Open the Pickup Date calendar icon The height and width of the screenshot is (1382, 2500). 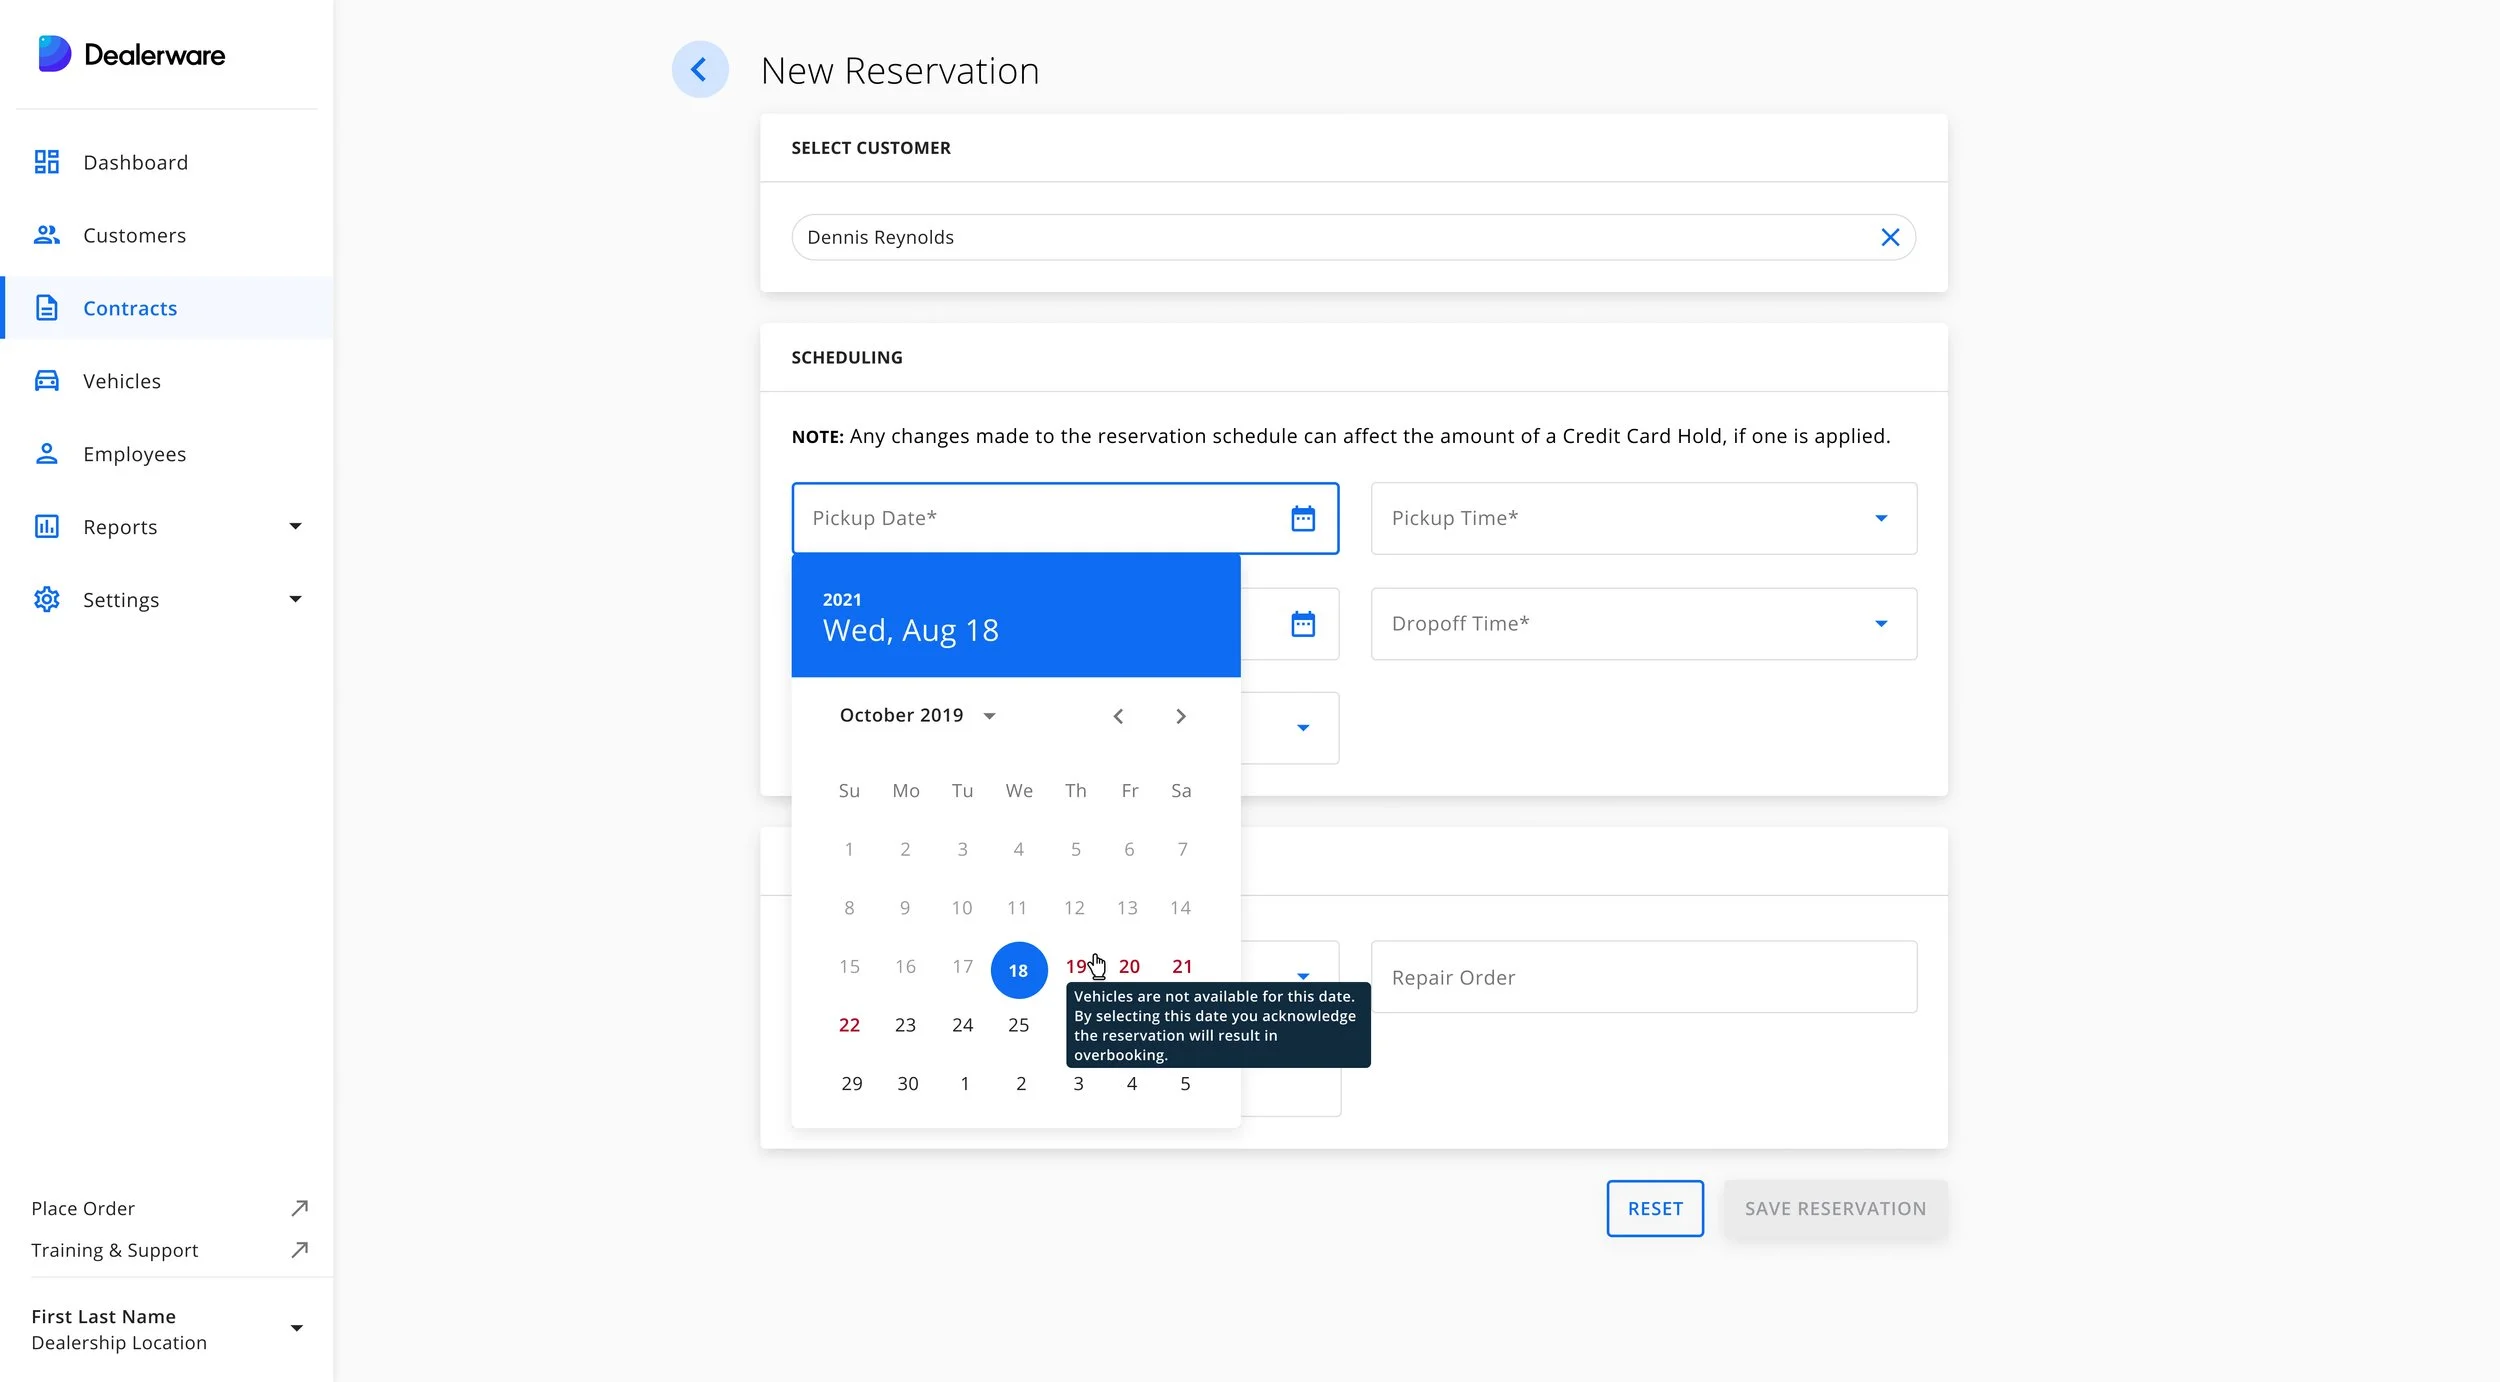click(x=1302, y=518)
